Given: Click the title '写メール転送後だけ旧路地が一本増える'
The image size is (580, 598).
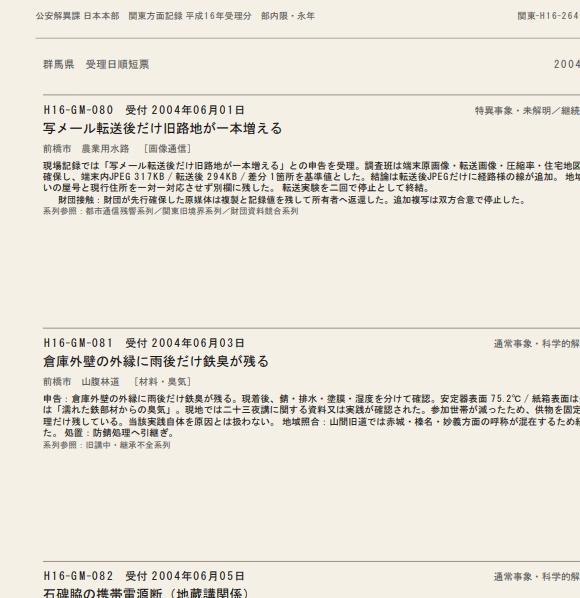Looking at the screenshot, I should (x=162, y=129).
